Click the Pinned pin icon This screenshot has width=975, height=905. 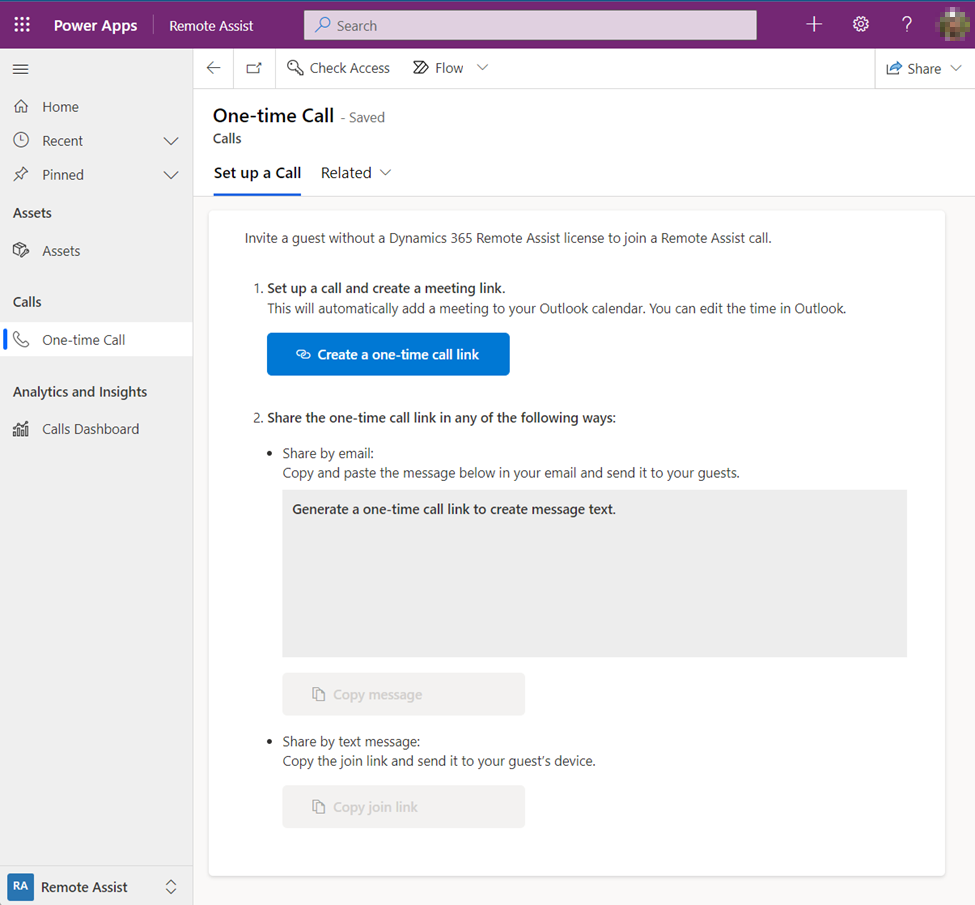[21, 174]
